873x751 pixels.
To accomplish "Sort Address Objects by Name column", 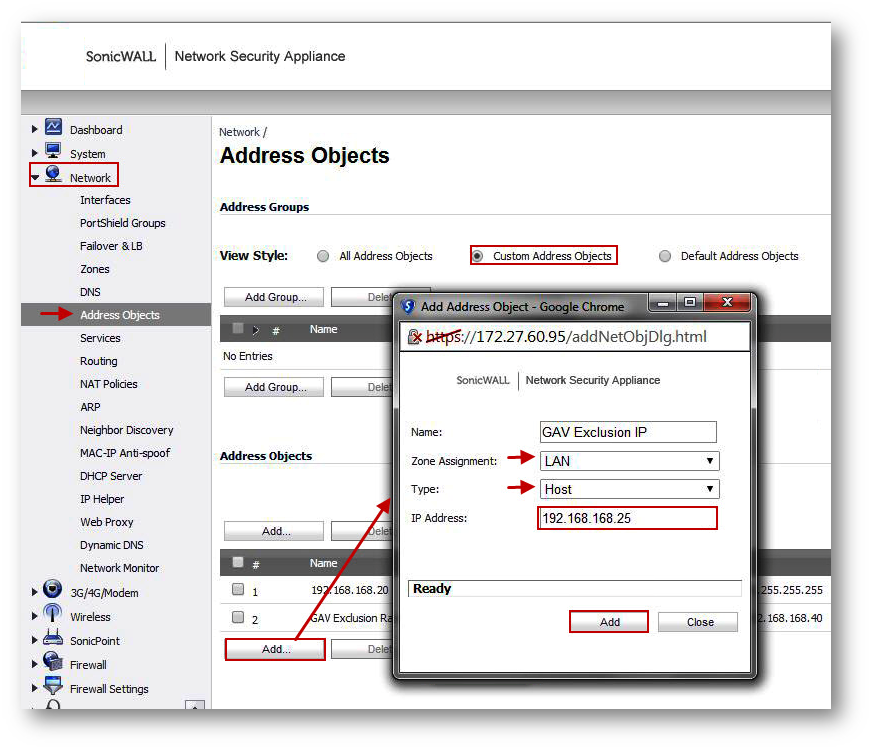I will point(323,563).
